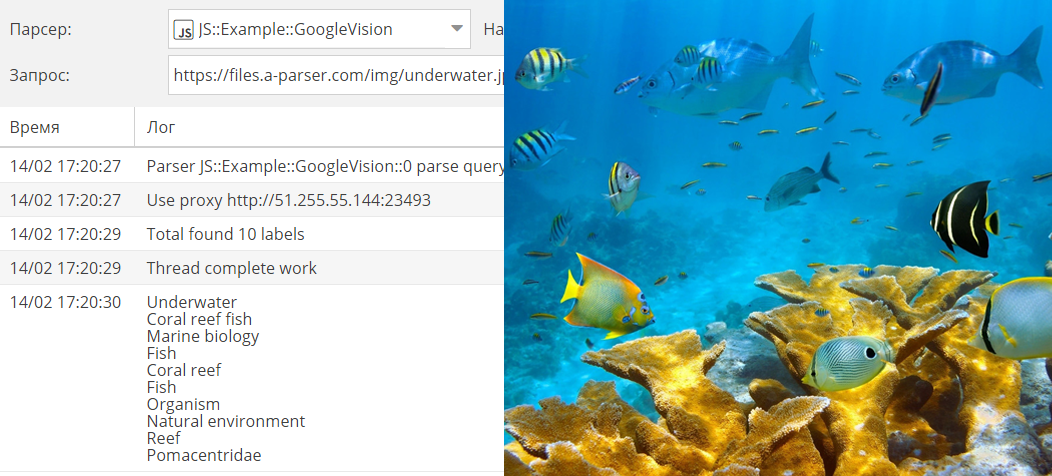Click the 'Coral reef' label result
The image size is (1052, 476).
184,371
